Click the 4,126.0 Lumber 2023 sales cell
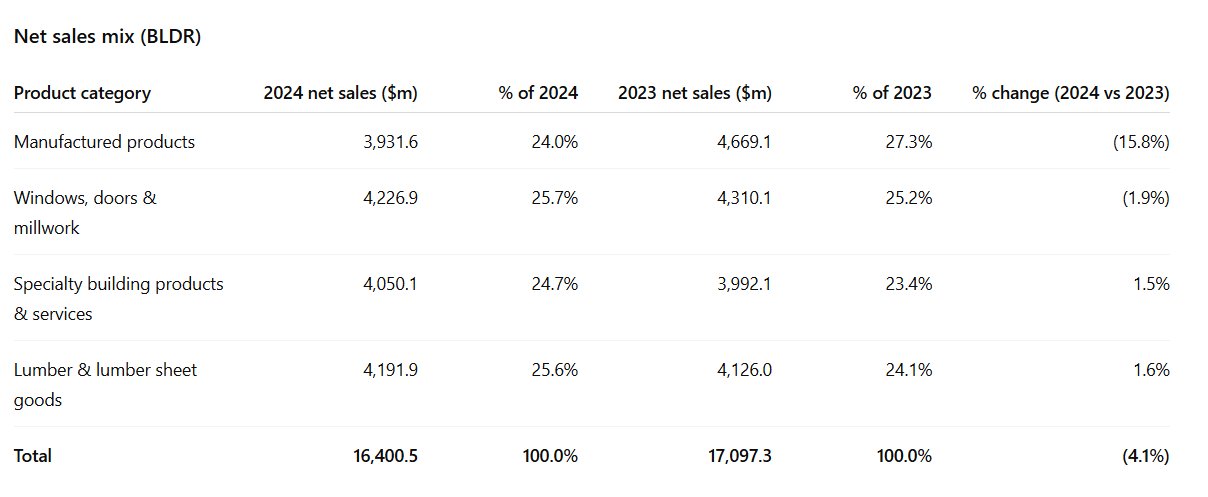1208x497 pixels. tap(744, 370)
